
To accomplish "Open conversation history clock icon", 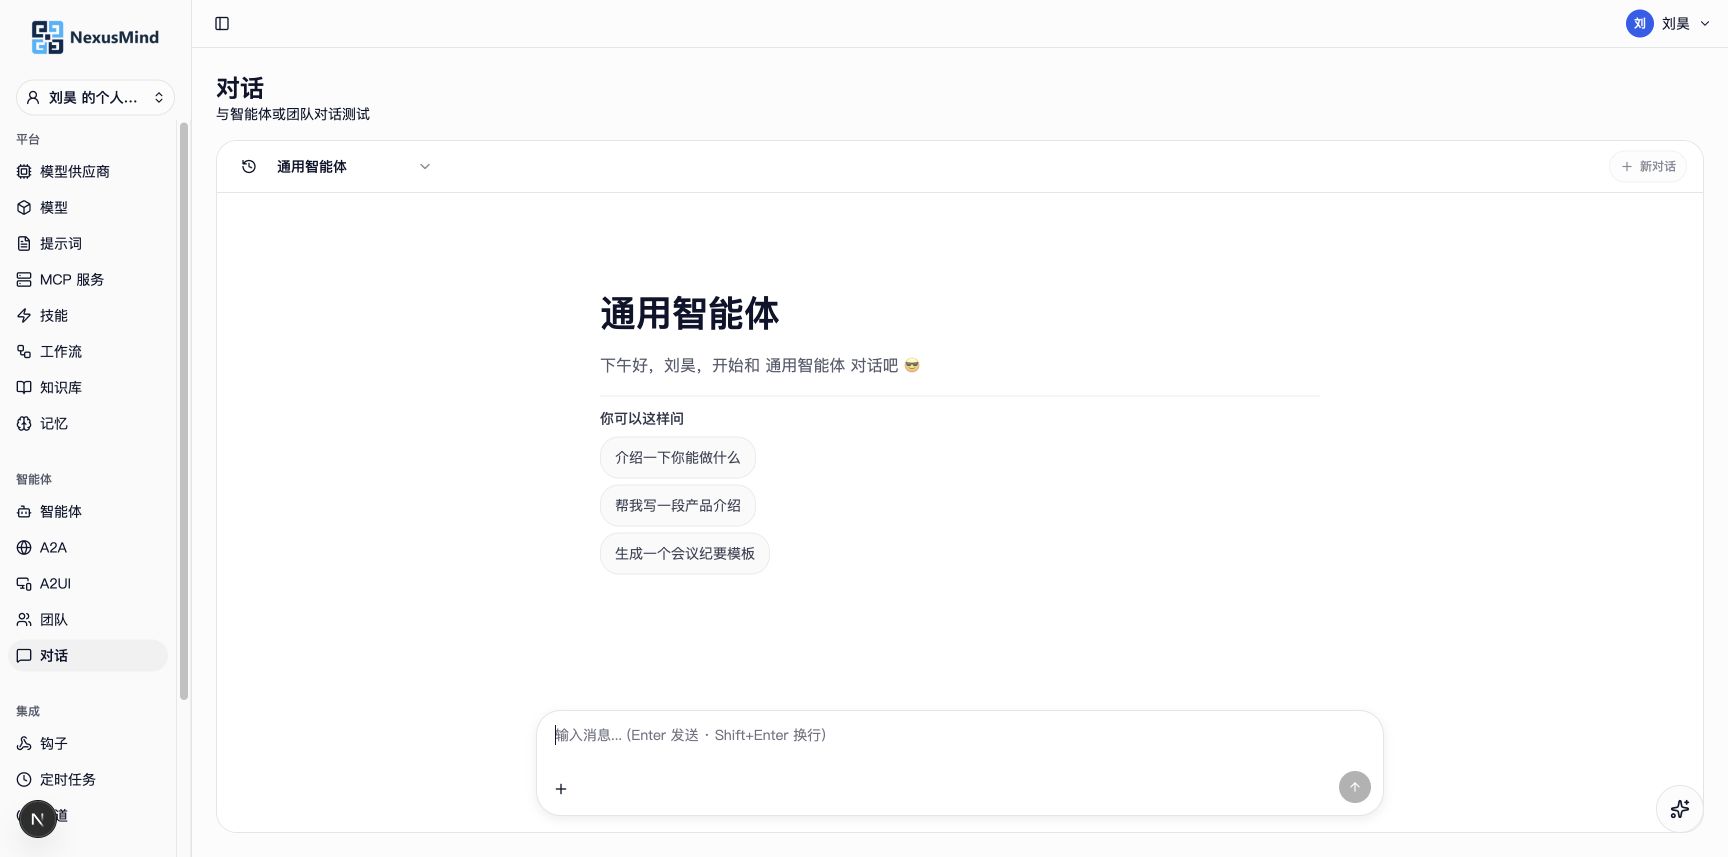I will tap(249, 167).
